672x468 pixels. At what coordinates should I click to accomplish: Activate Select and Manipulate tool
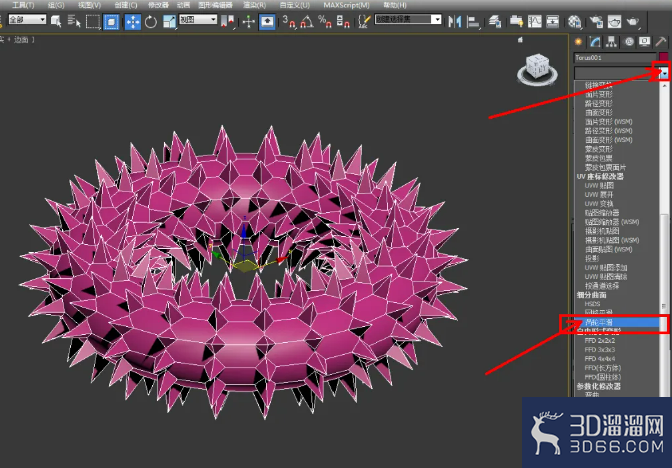(249, 21)
